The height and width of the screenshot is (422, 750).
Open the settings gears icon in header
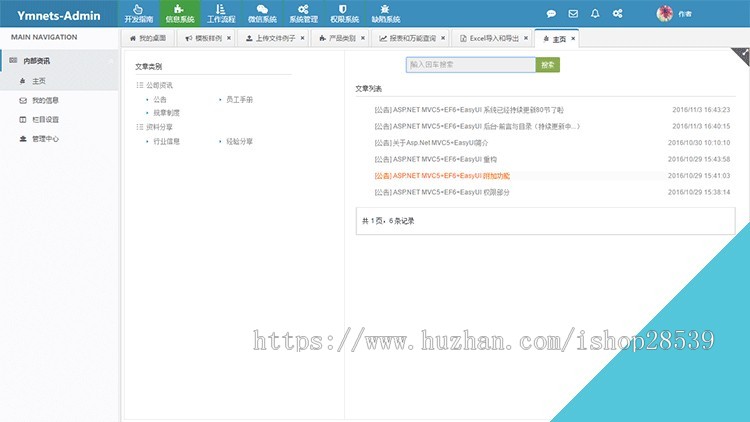coord(618,13)
